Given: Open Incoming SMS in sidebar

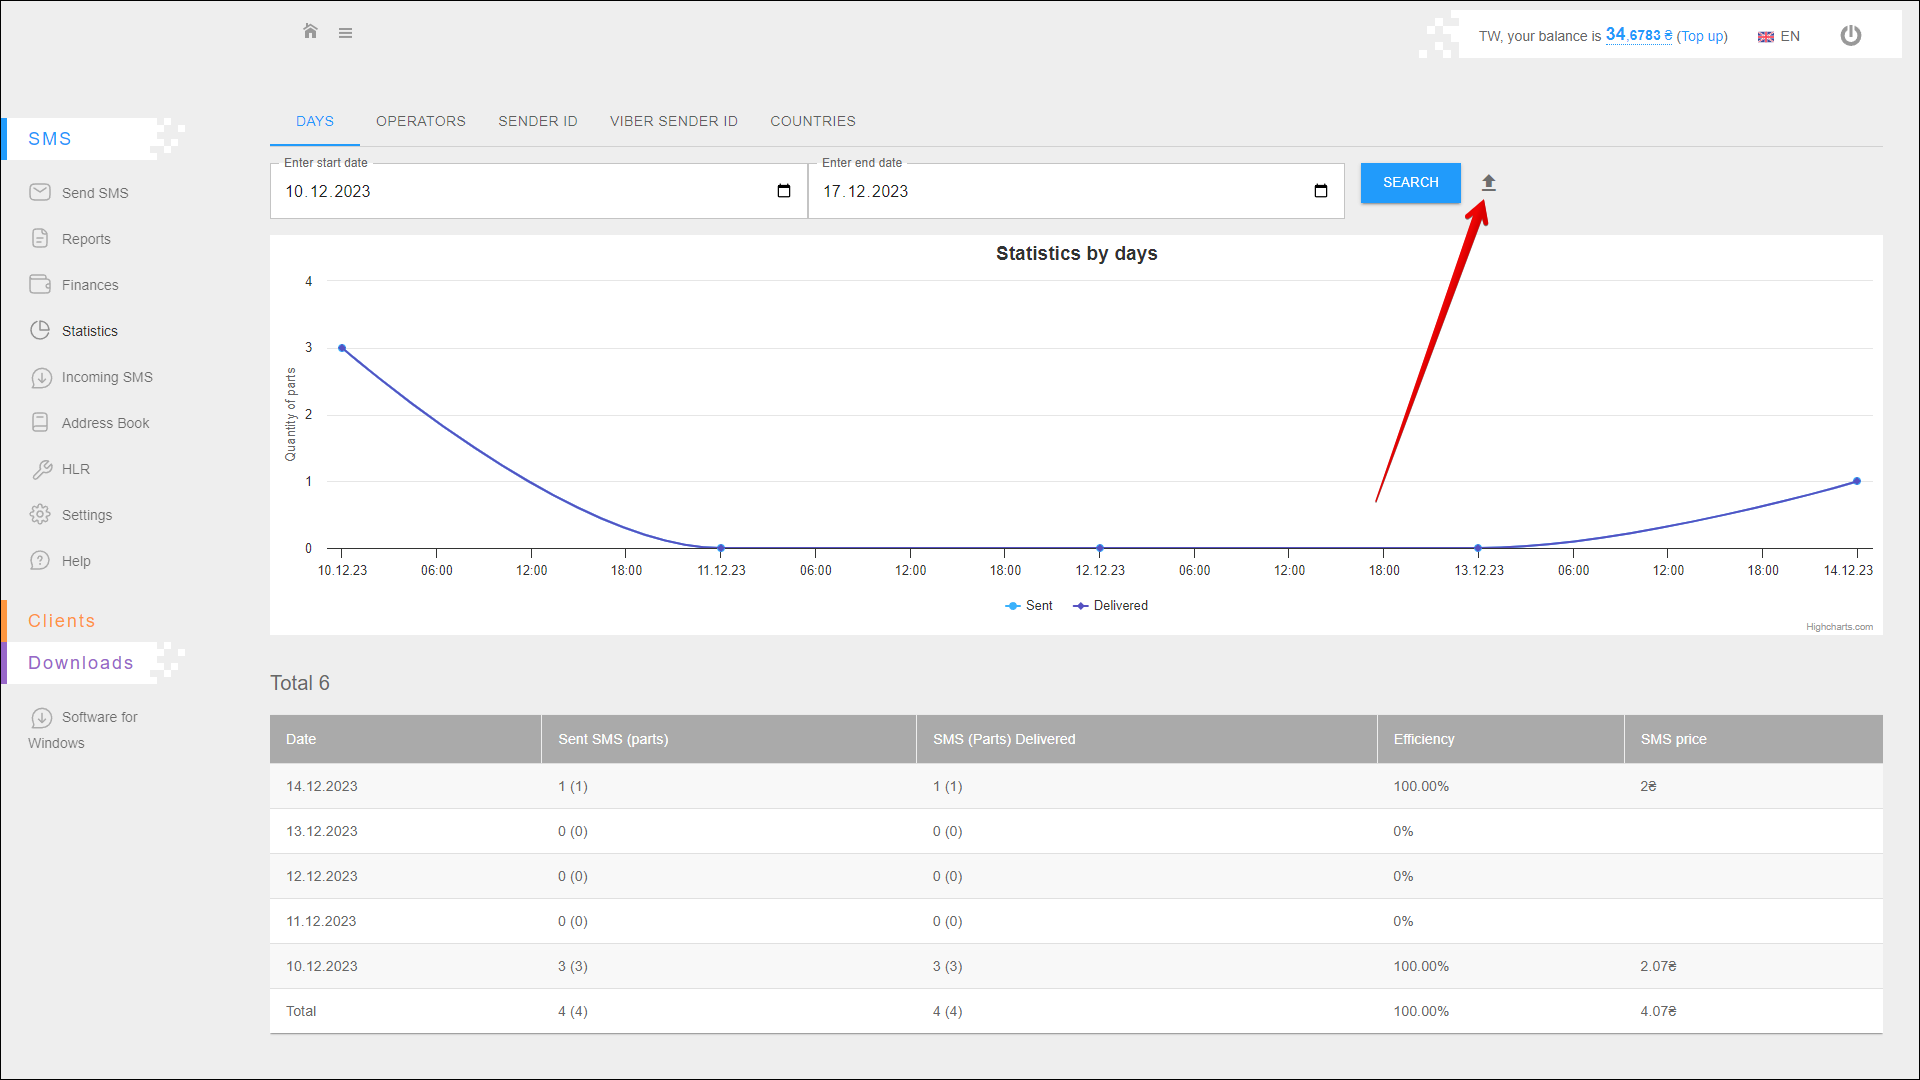Looking at the screenshot, I should point(106,377).
